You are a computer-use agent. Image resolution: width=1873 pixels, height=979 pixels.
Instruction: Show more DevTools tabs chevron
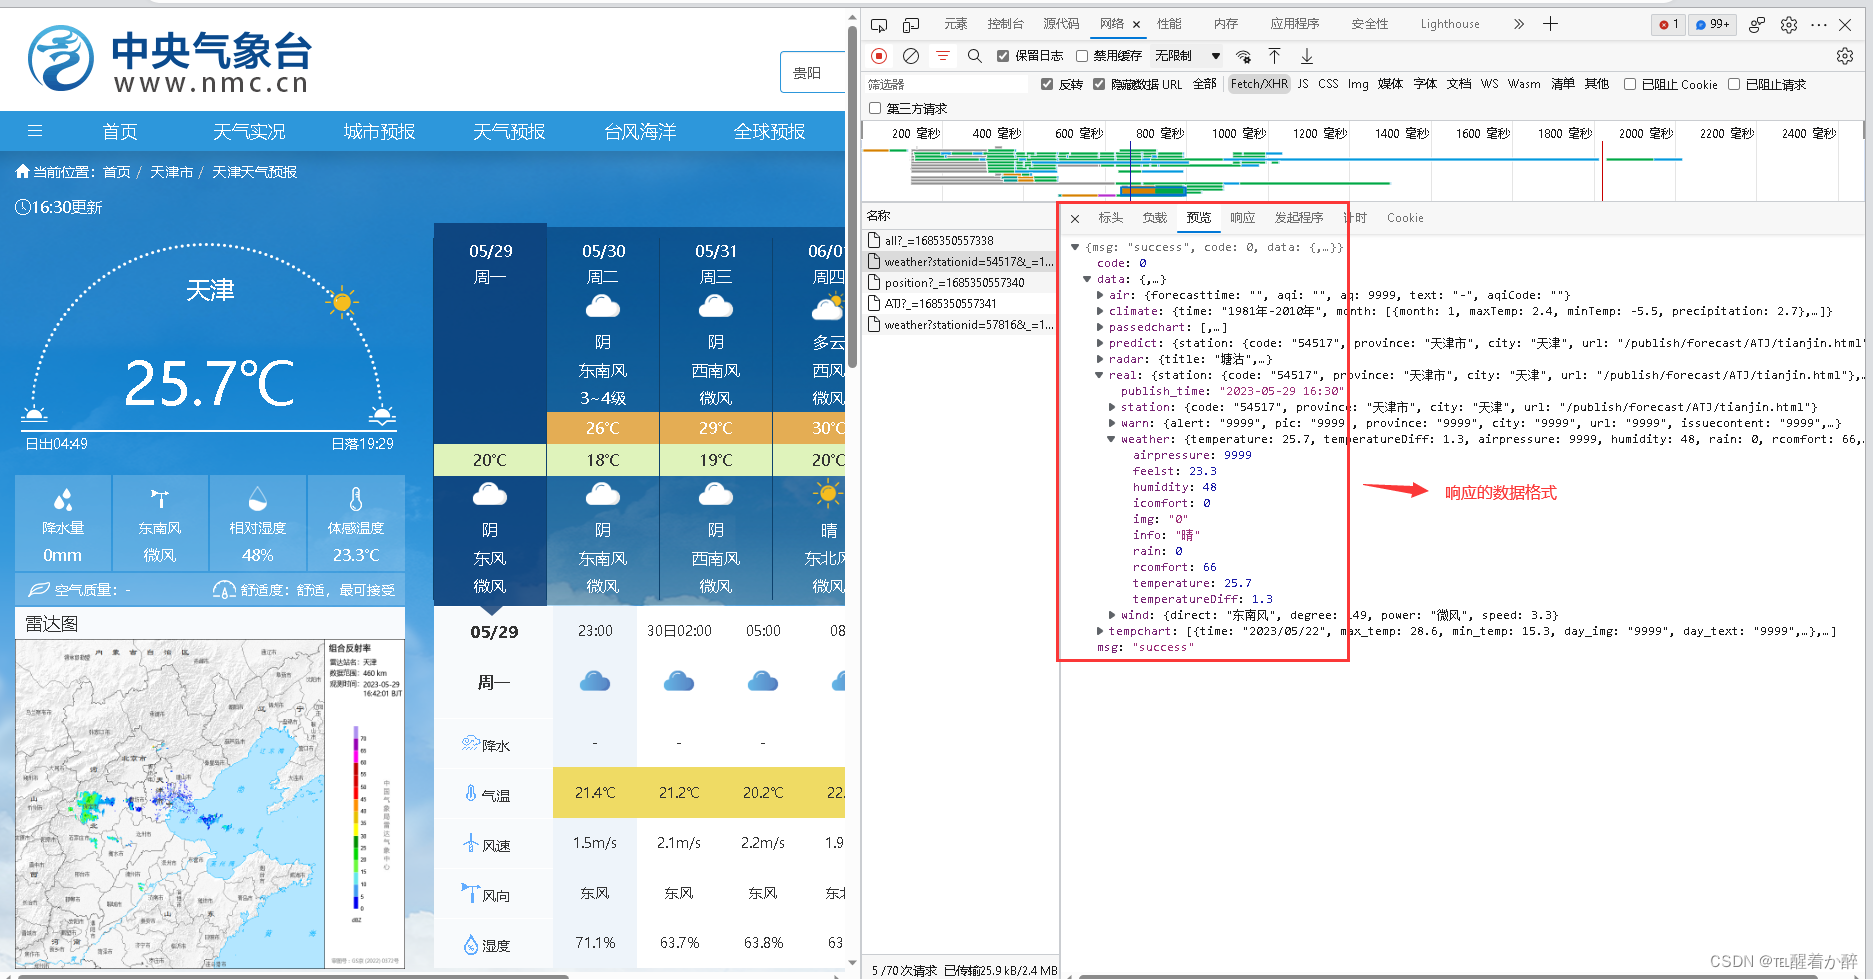[x=1519, y=24]
